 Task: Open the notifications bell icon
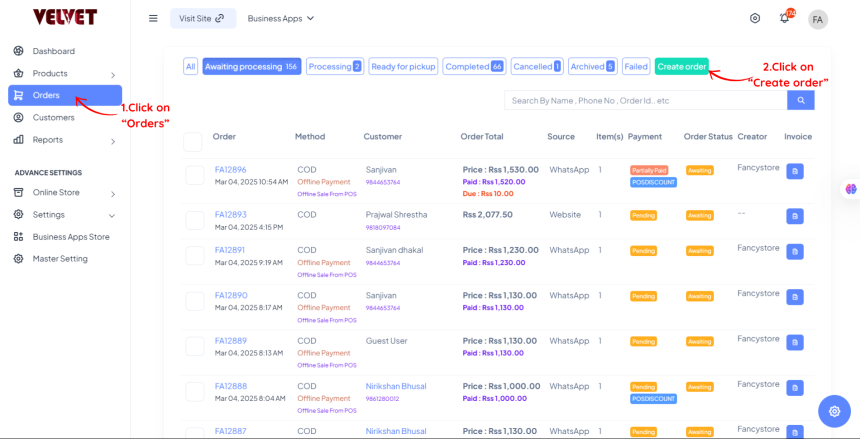784,19
